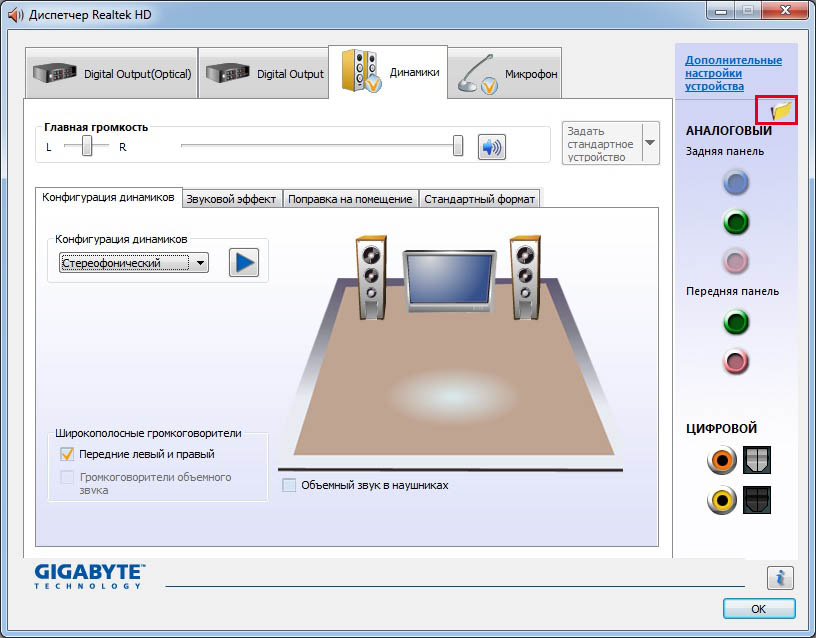Click the orange digital coaxial output icon

tap(722, 460)
